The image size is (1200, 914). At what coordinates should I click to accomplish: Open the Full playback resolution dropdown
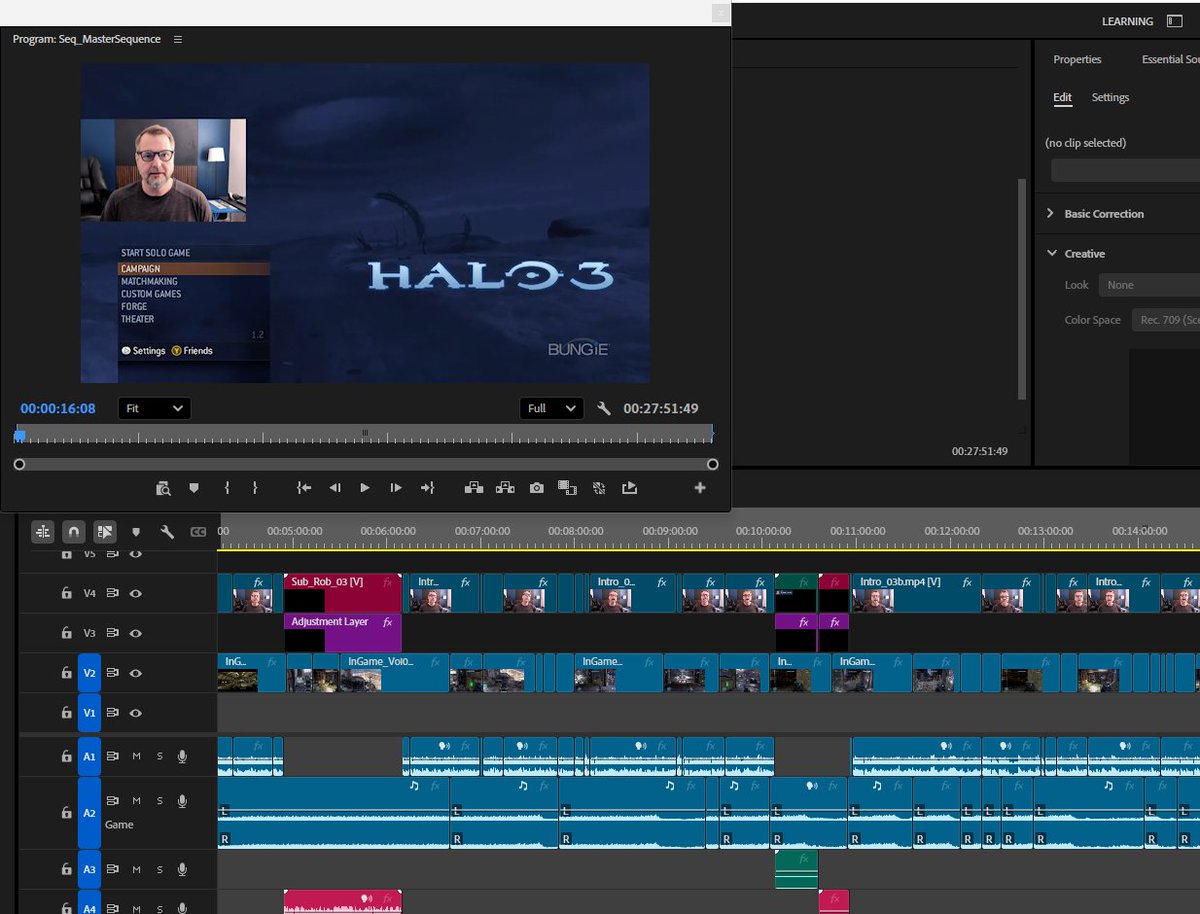click(x=551, y=408)
